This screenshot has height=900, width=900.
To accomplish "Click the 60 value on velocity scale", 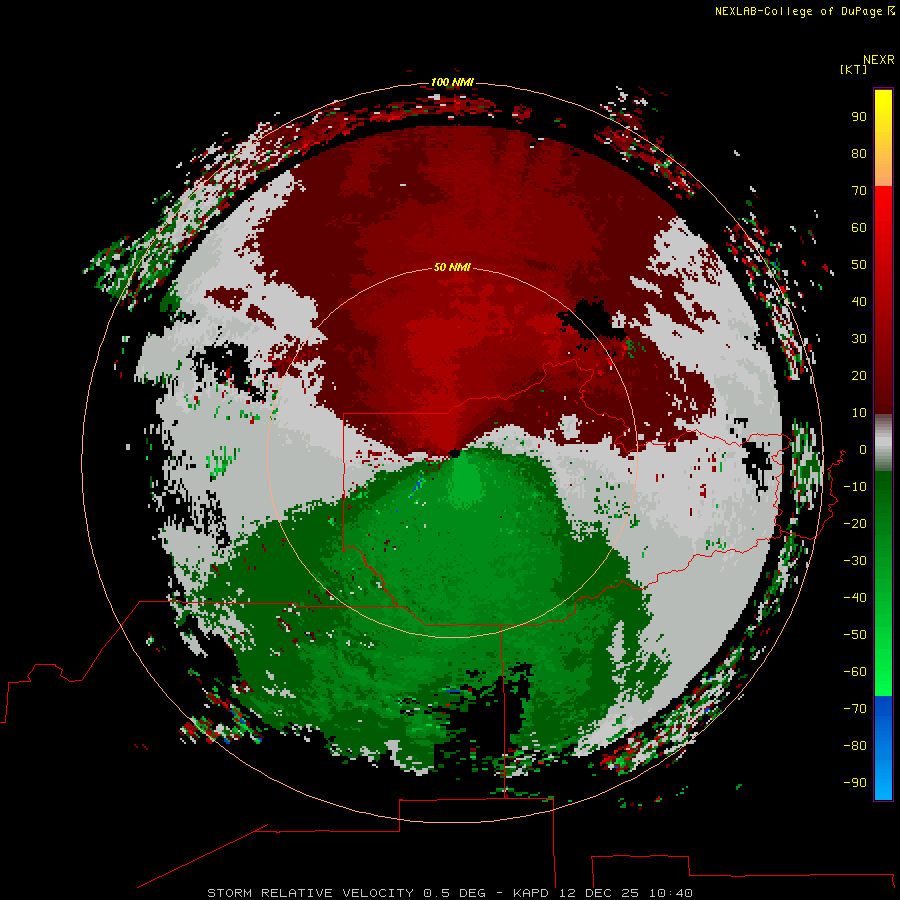I will point(859,227).
